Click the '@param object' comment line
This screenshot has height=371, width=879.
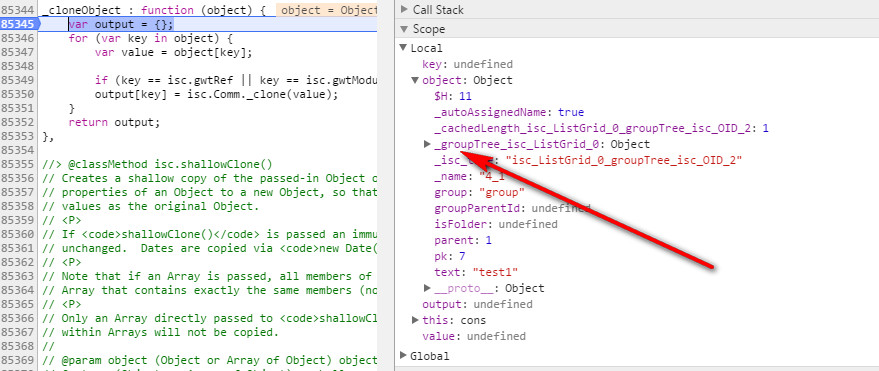point(210,360)
